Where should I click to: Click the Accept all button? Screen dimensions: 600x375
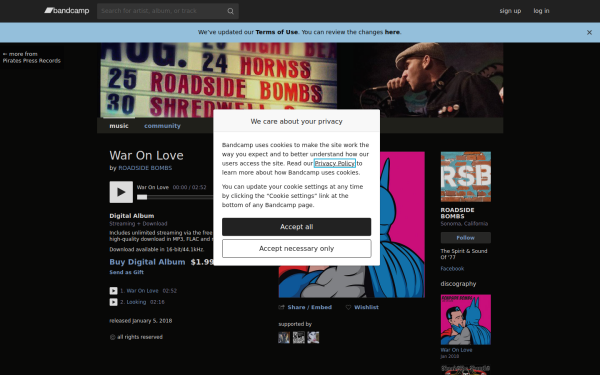click(297, 227)
